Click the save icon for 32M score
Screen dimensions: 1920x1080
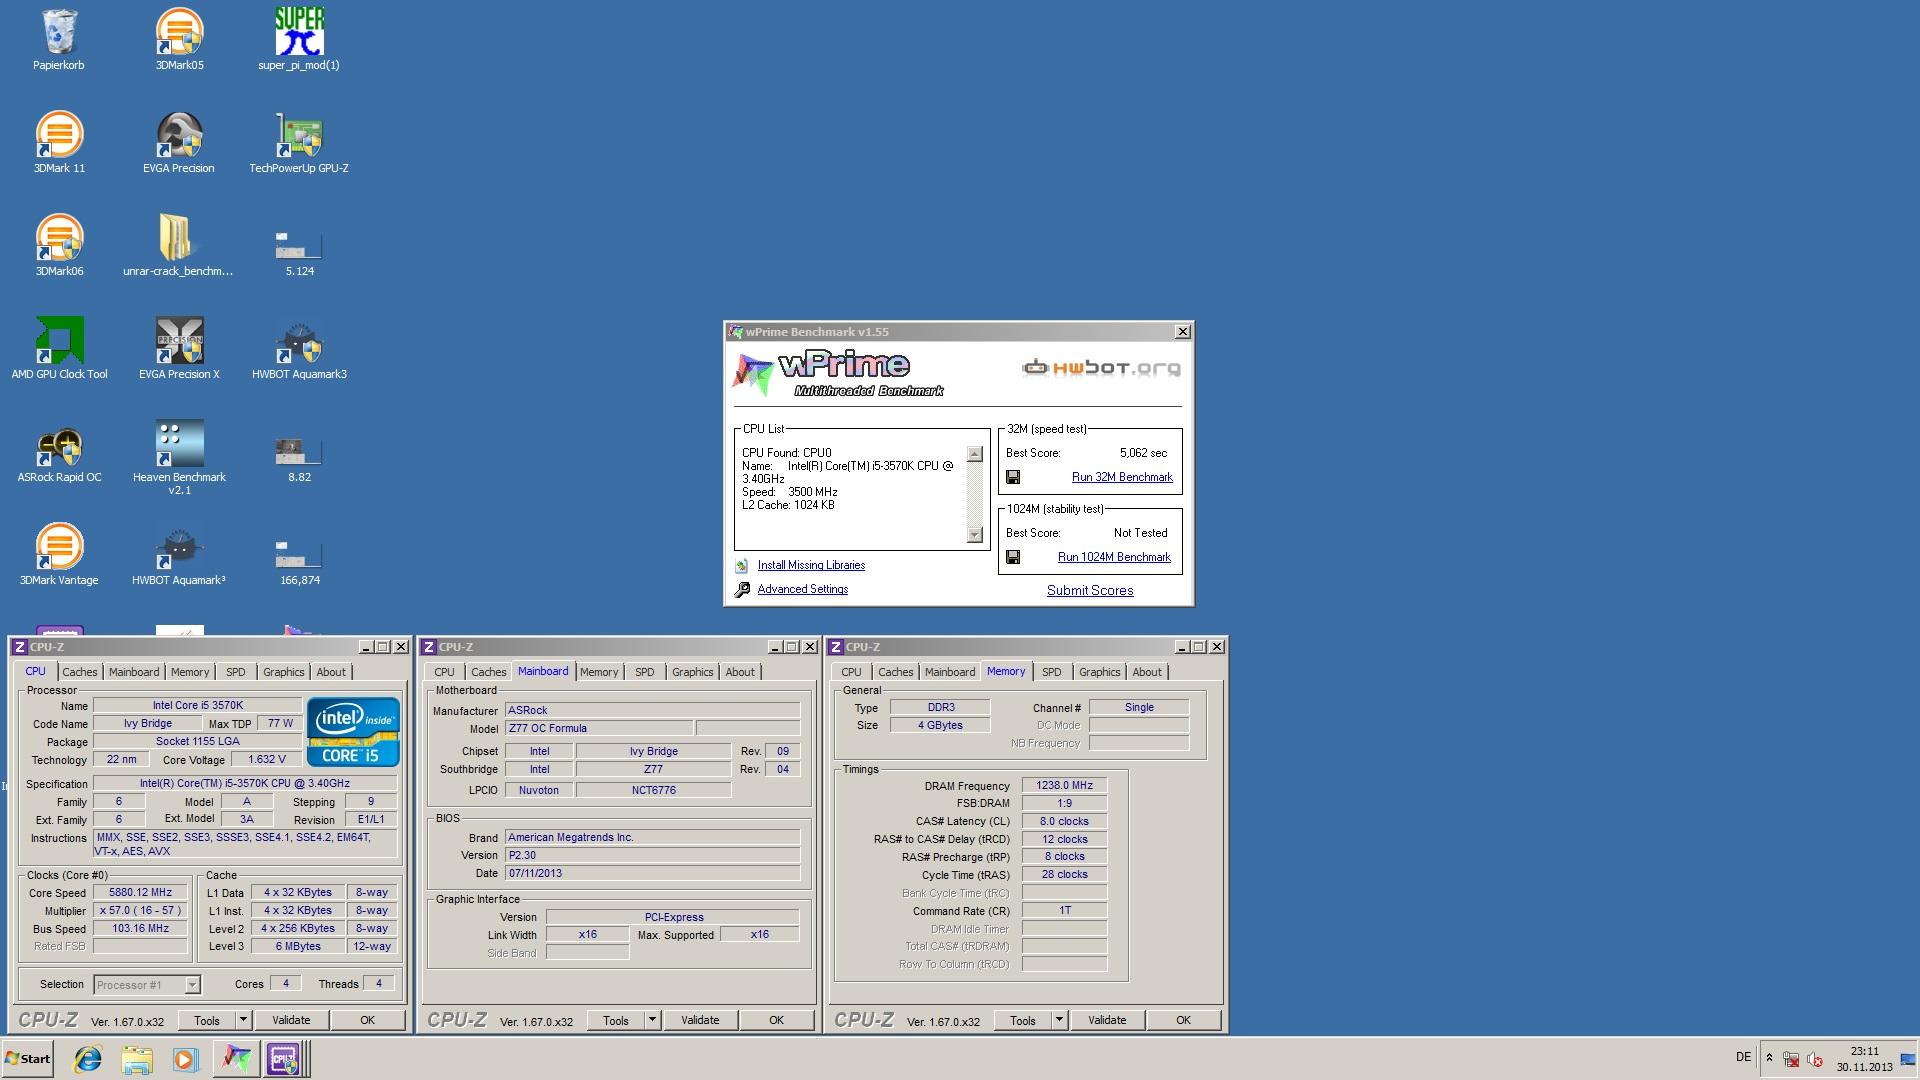click(1013, 478)
